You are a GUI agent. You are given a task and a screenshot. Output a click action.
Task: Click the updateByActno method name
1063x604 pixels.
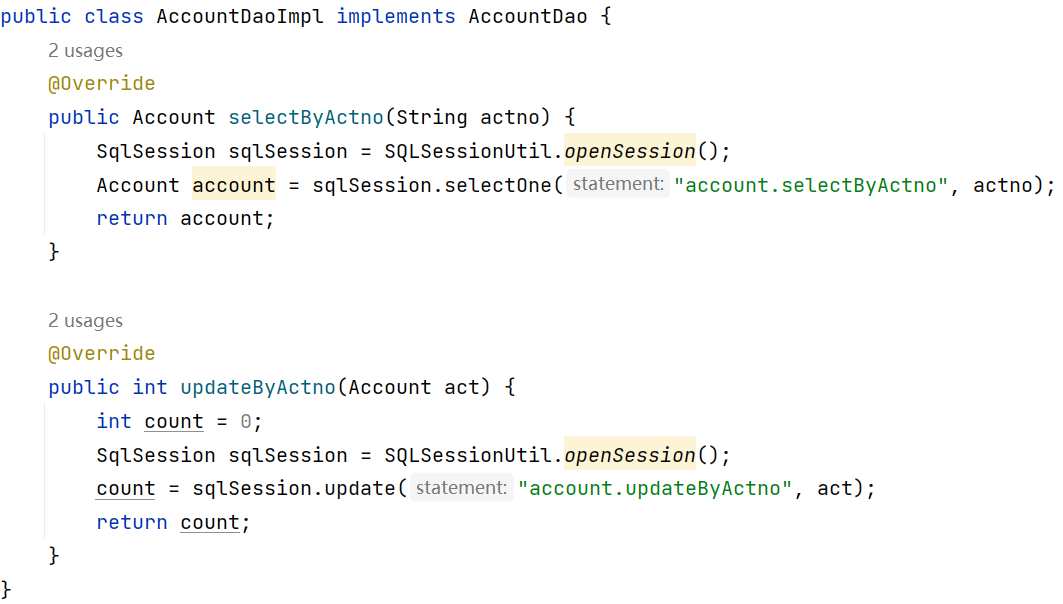pyautogui.click(x=258, y=387)
